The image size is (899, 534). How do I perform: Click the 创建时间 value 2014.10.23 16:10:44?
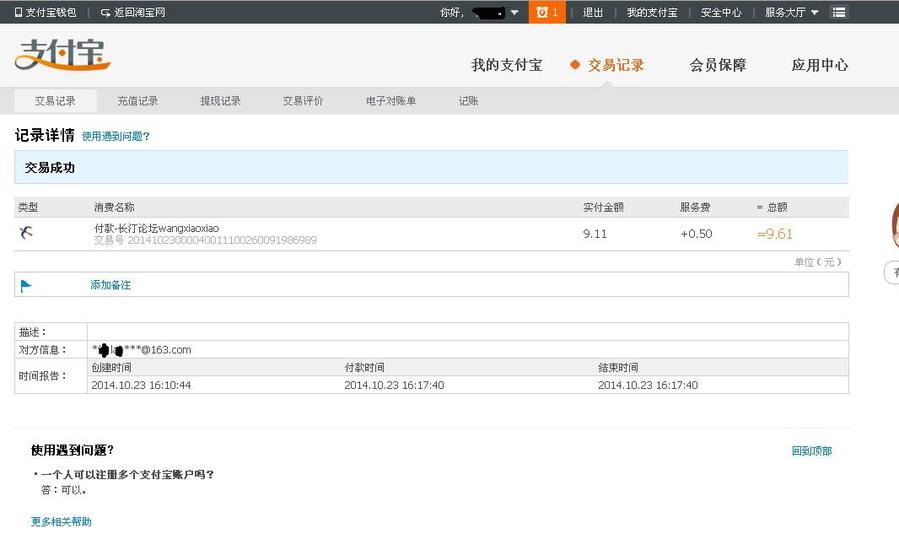[141, 385]
